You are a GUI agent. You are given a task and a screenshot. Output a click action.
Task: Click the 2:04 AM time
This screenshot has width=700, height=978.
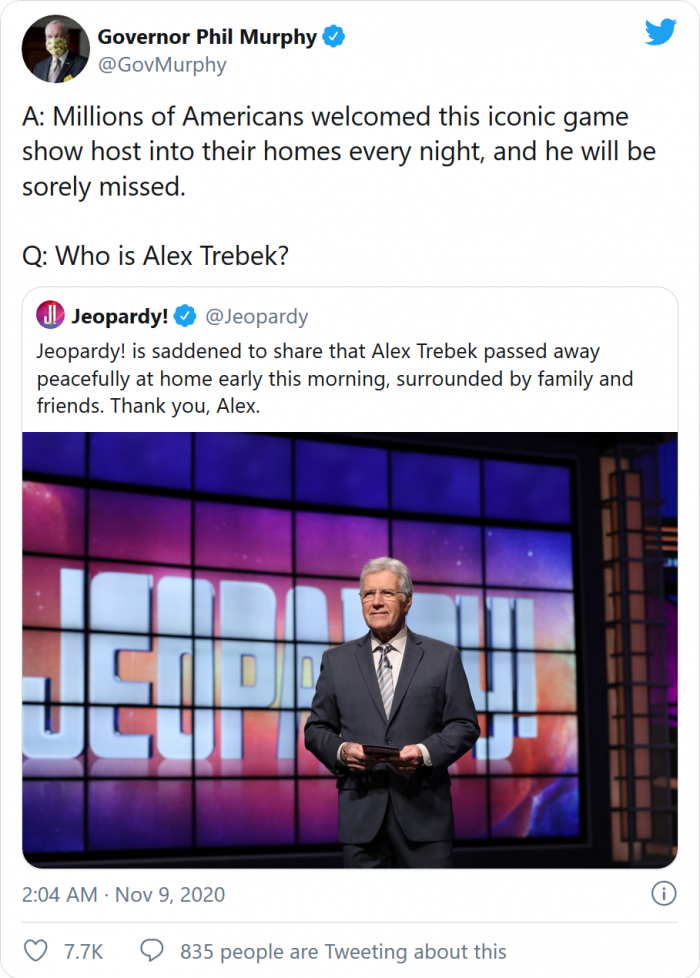[x=59, y=894]
